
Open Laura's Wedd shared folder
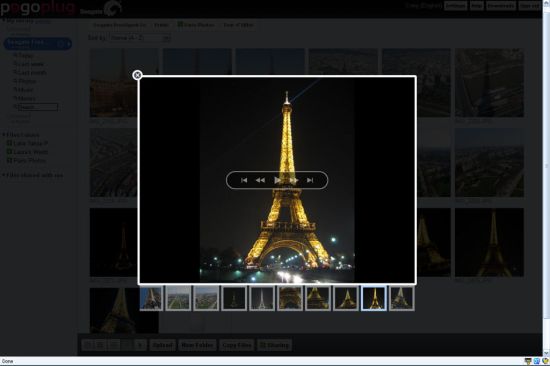click(x=28, y=152)
